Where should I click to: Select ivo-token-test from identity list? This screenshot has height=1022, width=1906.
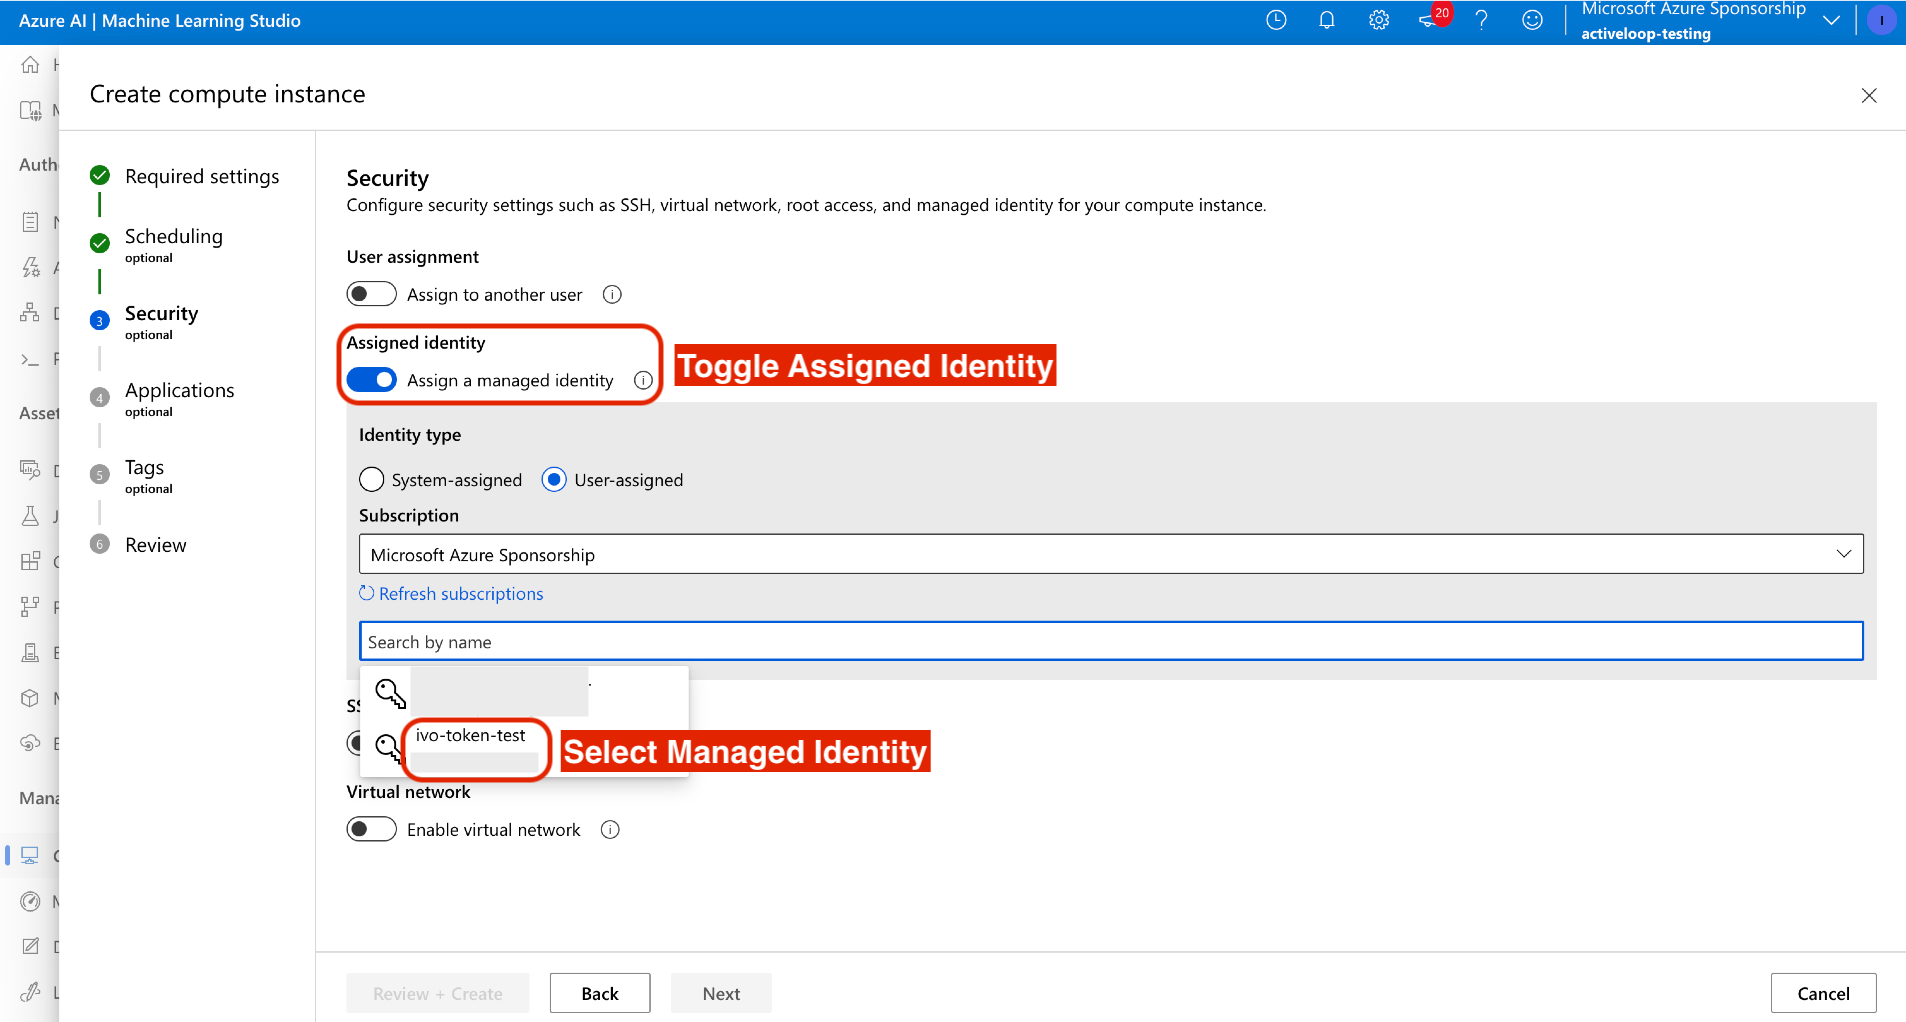coord(471,736)
